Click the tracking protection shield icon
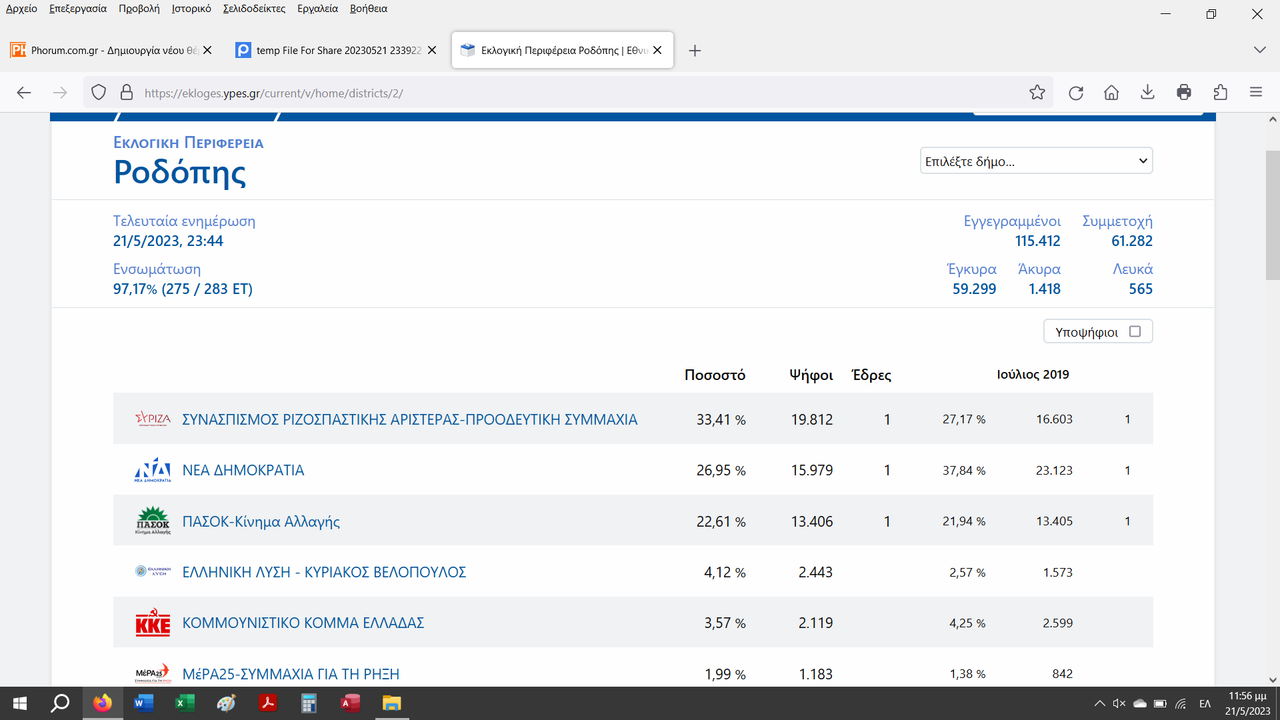1280x720 pixels. pos(98,92)
